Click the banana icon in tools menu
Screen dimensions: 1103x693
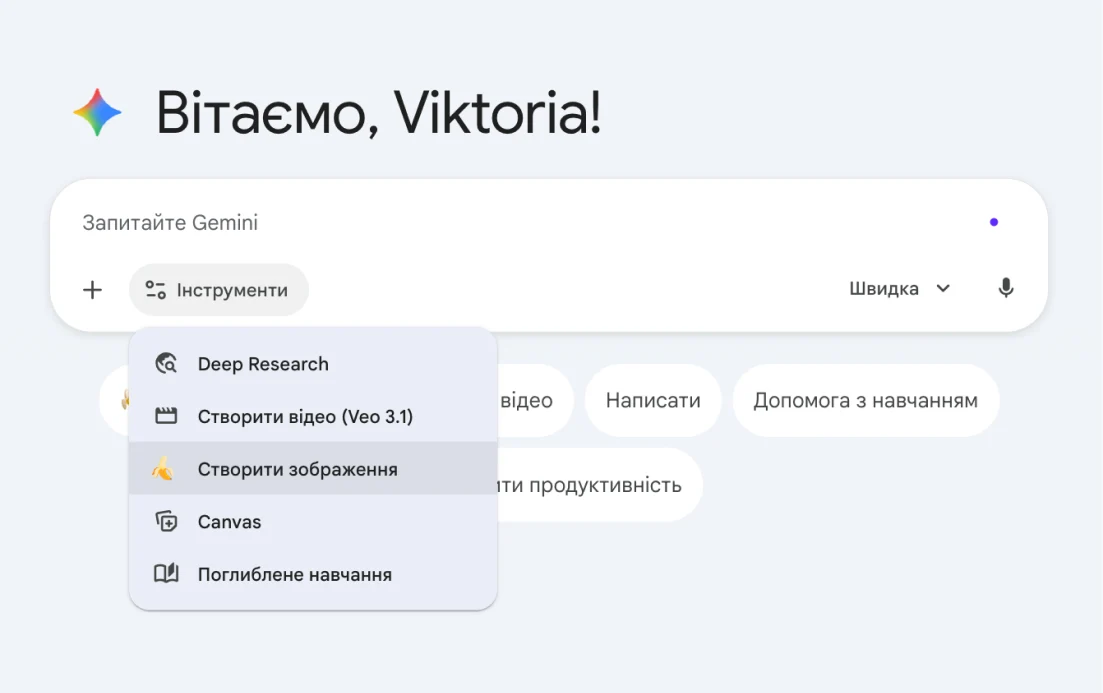(163, 469)
